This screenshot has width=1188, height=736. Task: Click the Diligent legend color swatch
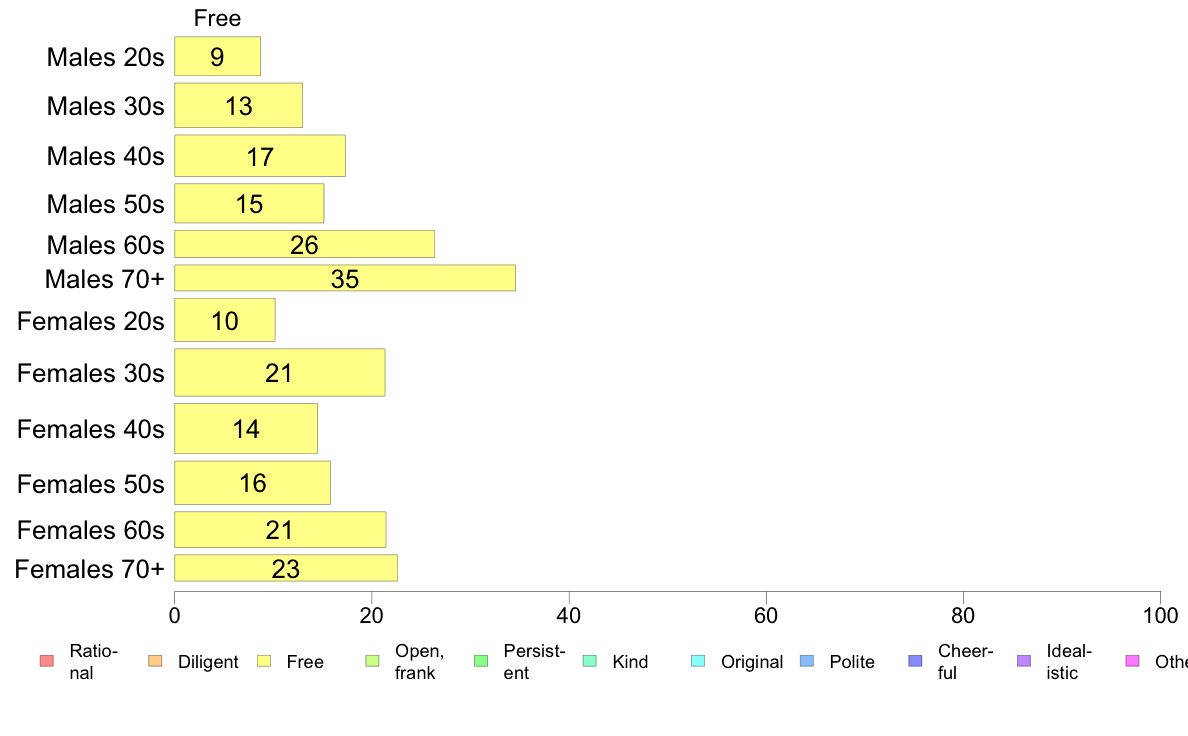(155, 661)
